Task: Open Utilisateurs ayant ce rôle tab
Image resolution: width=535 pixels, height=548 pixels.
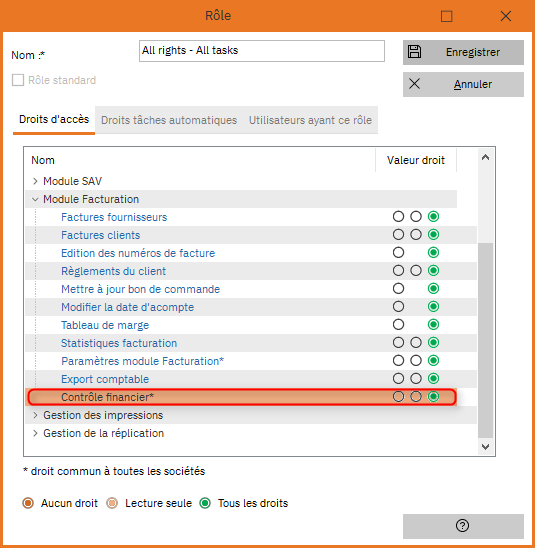Action: 310,120
